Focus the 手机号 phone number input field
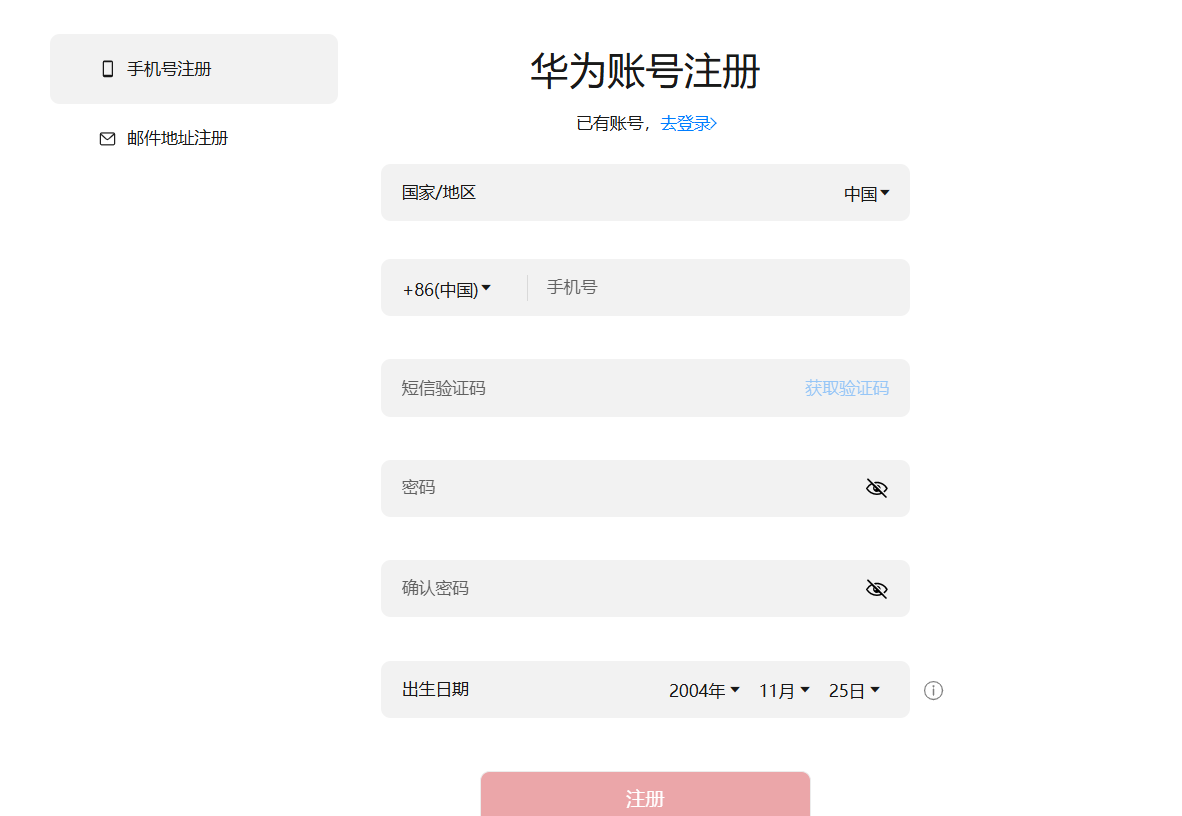Image resolution: width=1182 pixels, height=816 pixels. [716, 287]
